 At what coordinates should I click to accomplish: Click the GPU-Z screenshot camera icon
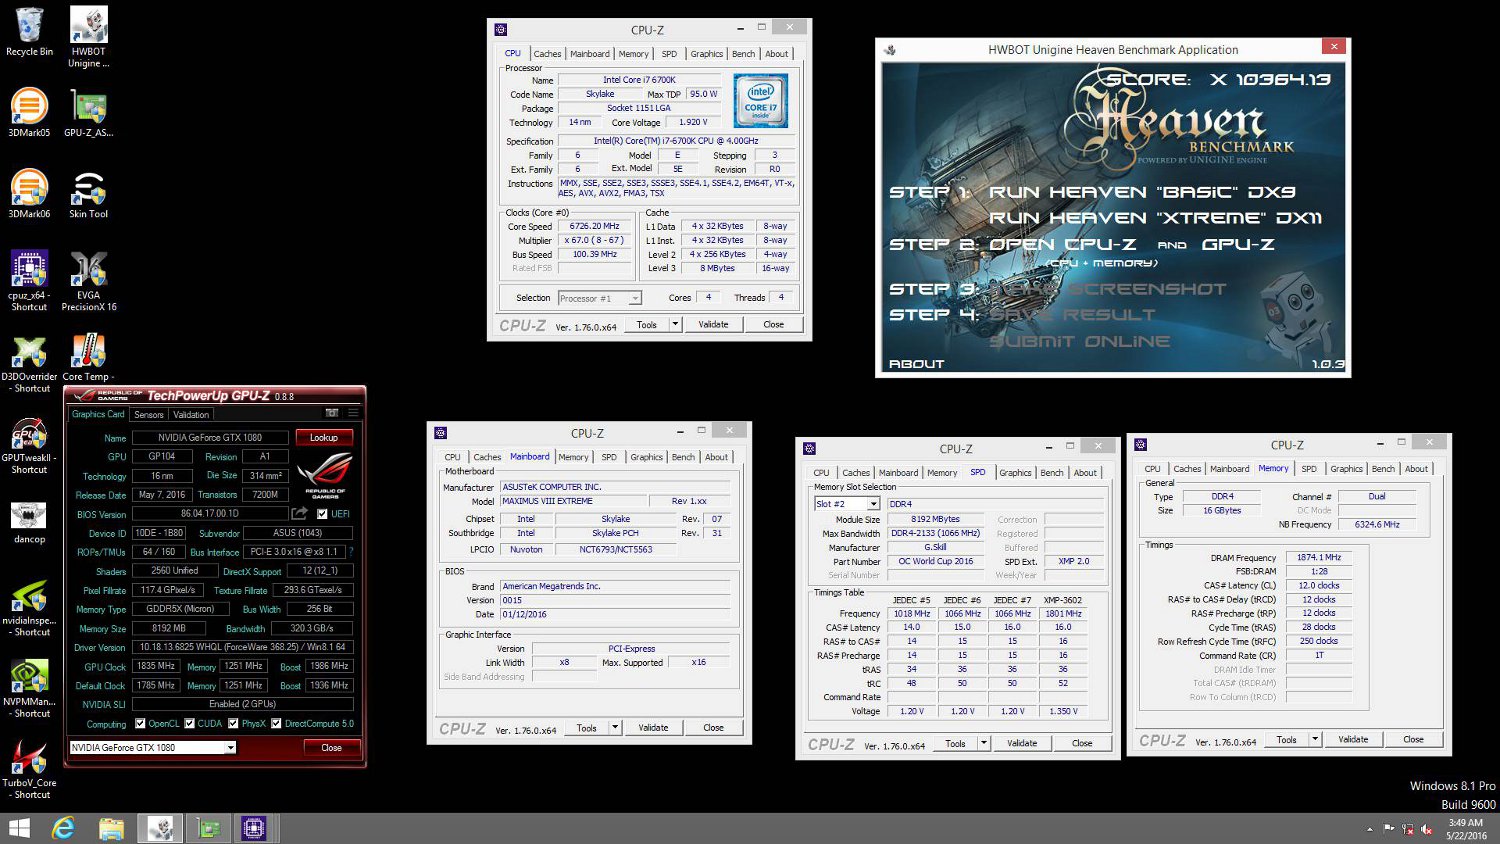pyautogui.click(x=332, y=413)
